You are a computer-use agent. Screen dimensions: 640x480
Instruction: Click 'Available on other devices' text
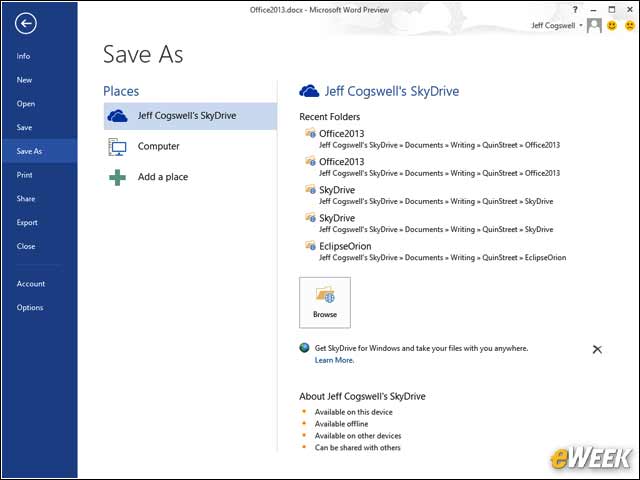[x=358, y=436]
